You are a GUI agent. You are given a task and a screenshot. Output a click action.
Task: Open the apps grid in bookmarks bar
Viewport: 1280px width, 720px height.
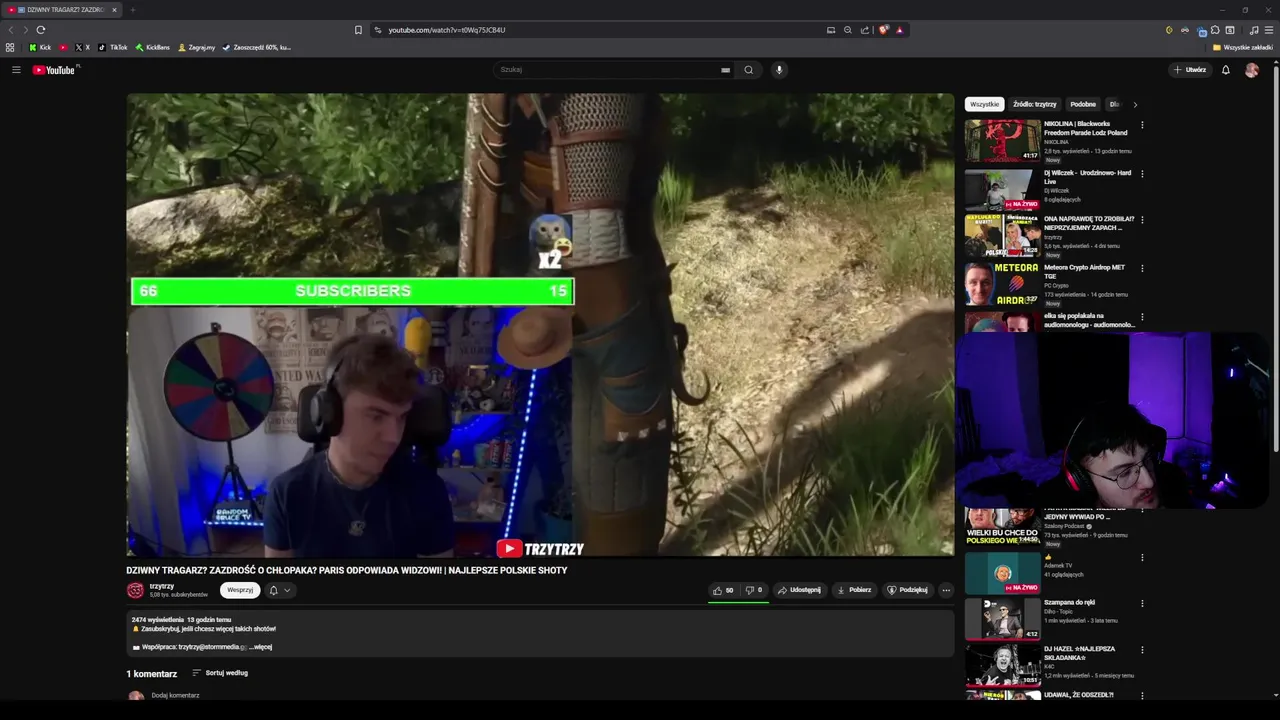[10, 47]
